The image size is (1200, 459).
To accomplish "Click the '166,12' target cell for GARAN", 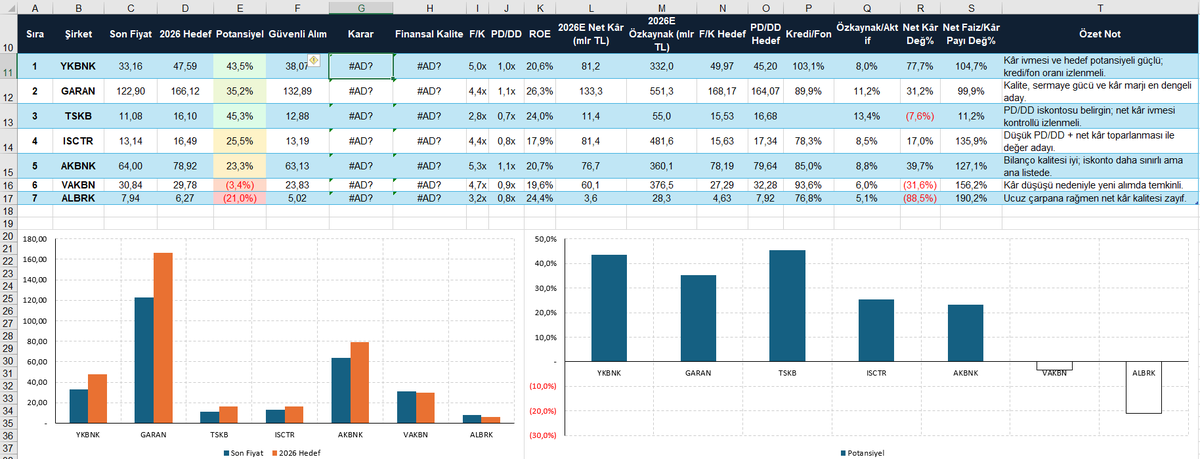I will coord(184,91).
